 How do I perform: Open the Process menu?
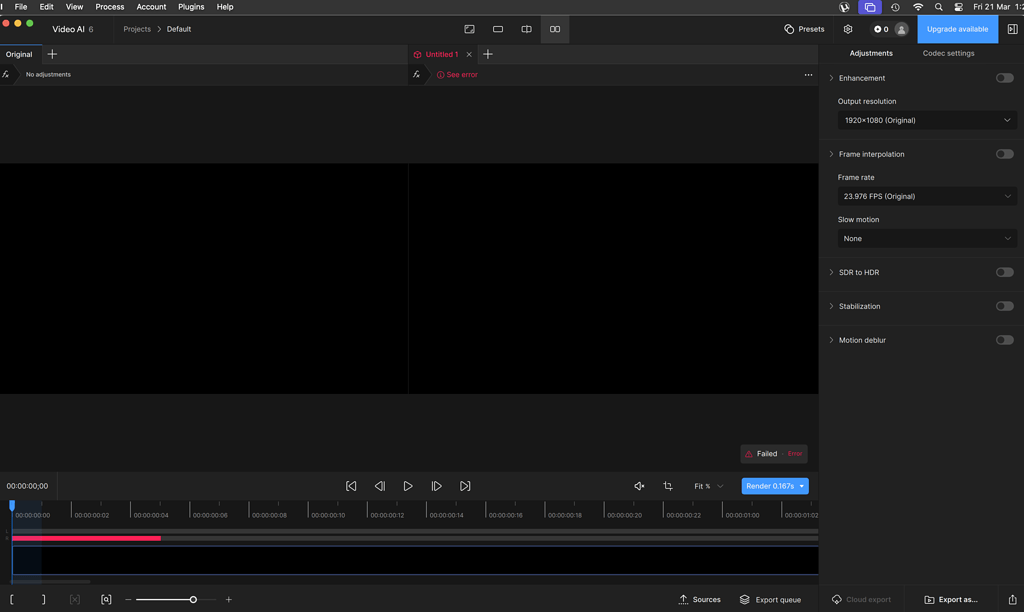click(109, 6)
